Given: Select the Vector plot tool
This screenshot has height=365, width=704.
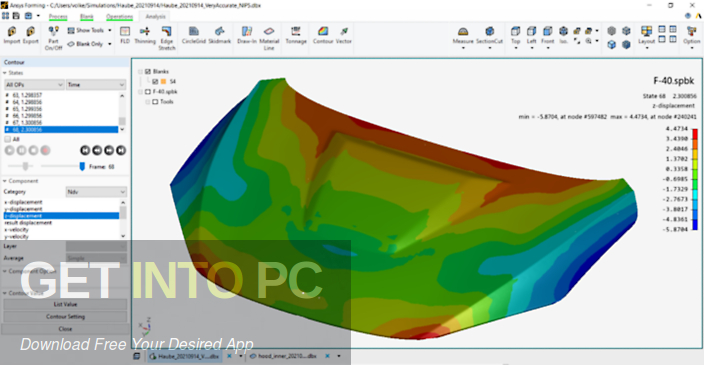Looking at the screenshot, I should tap(343, 35).
